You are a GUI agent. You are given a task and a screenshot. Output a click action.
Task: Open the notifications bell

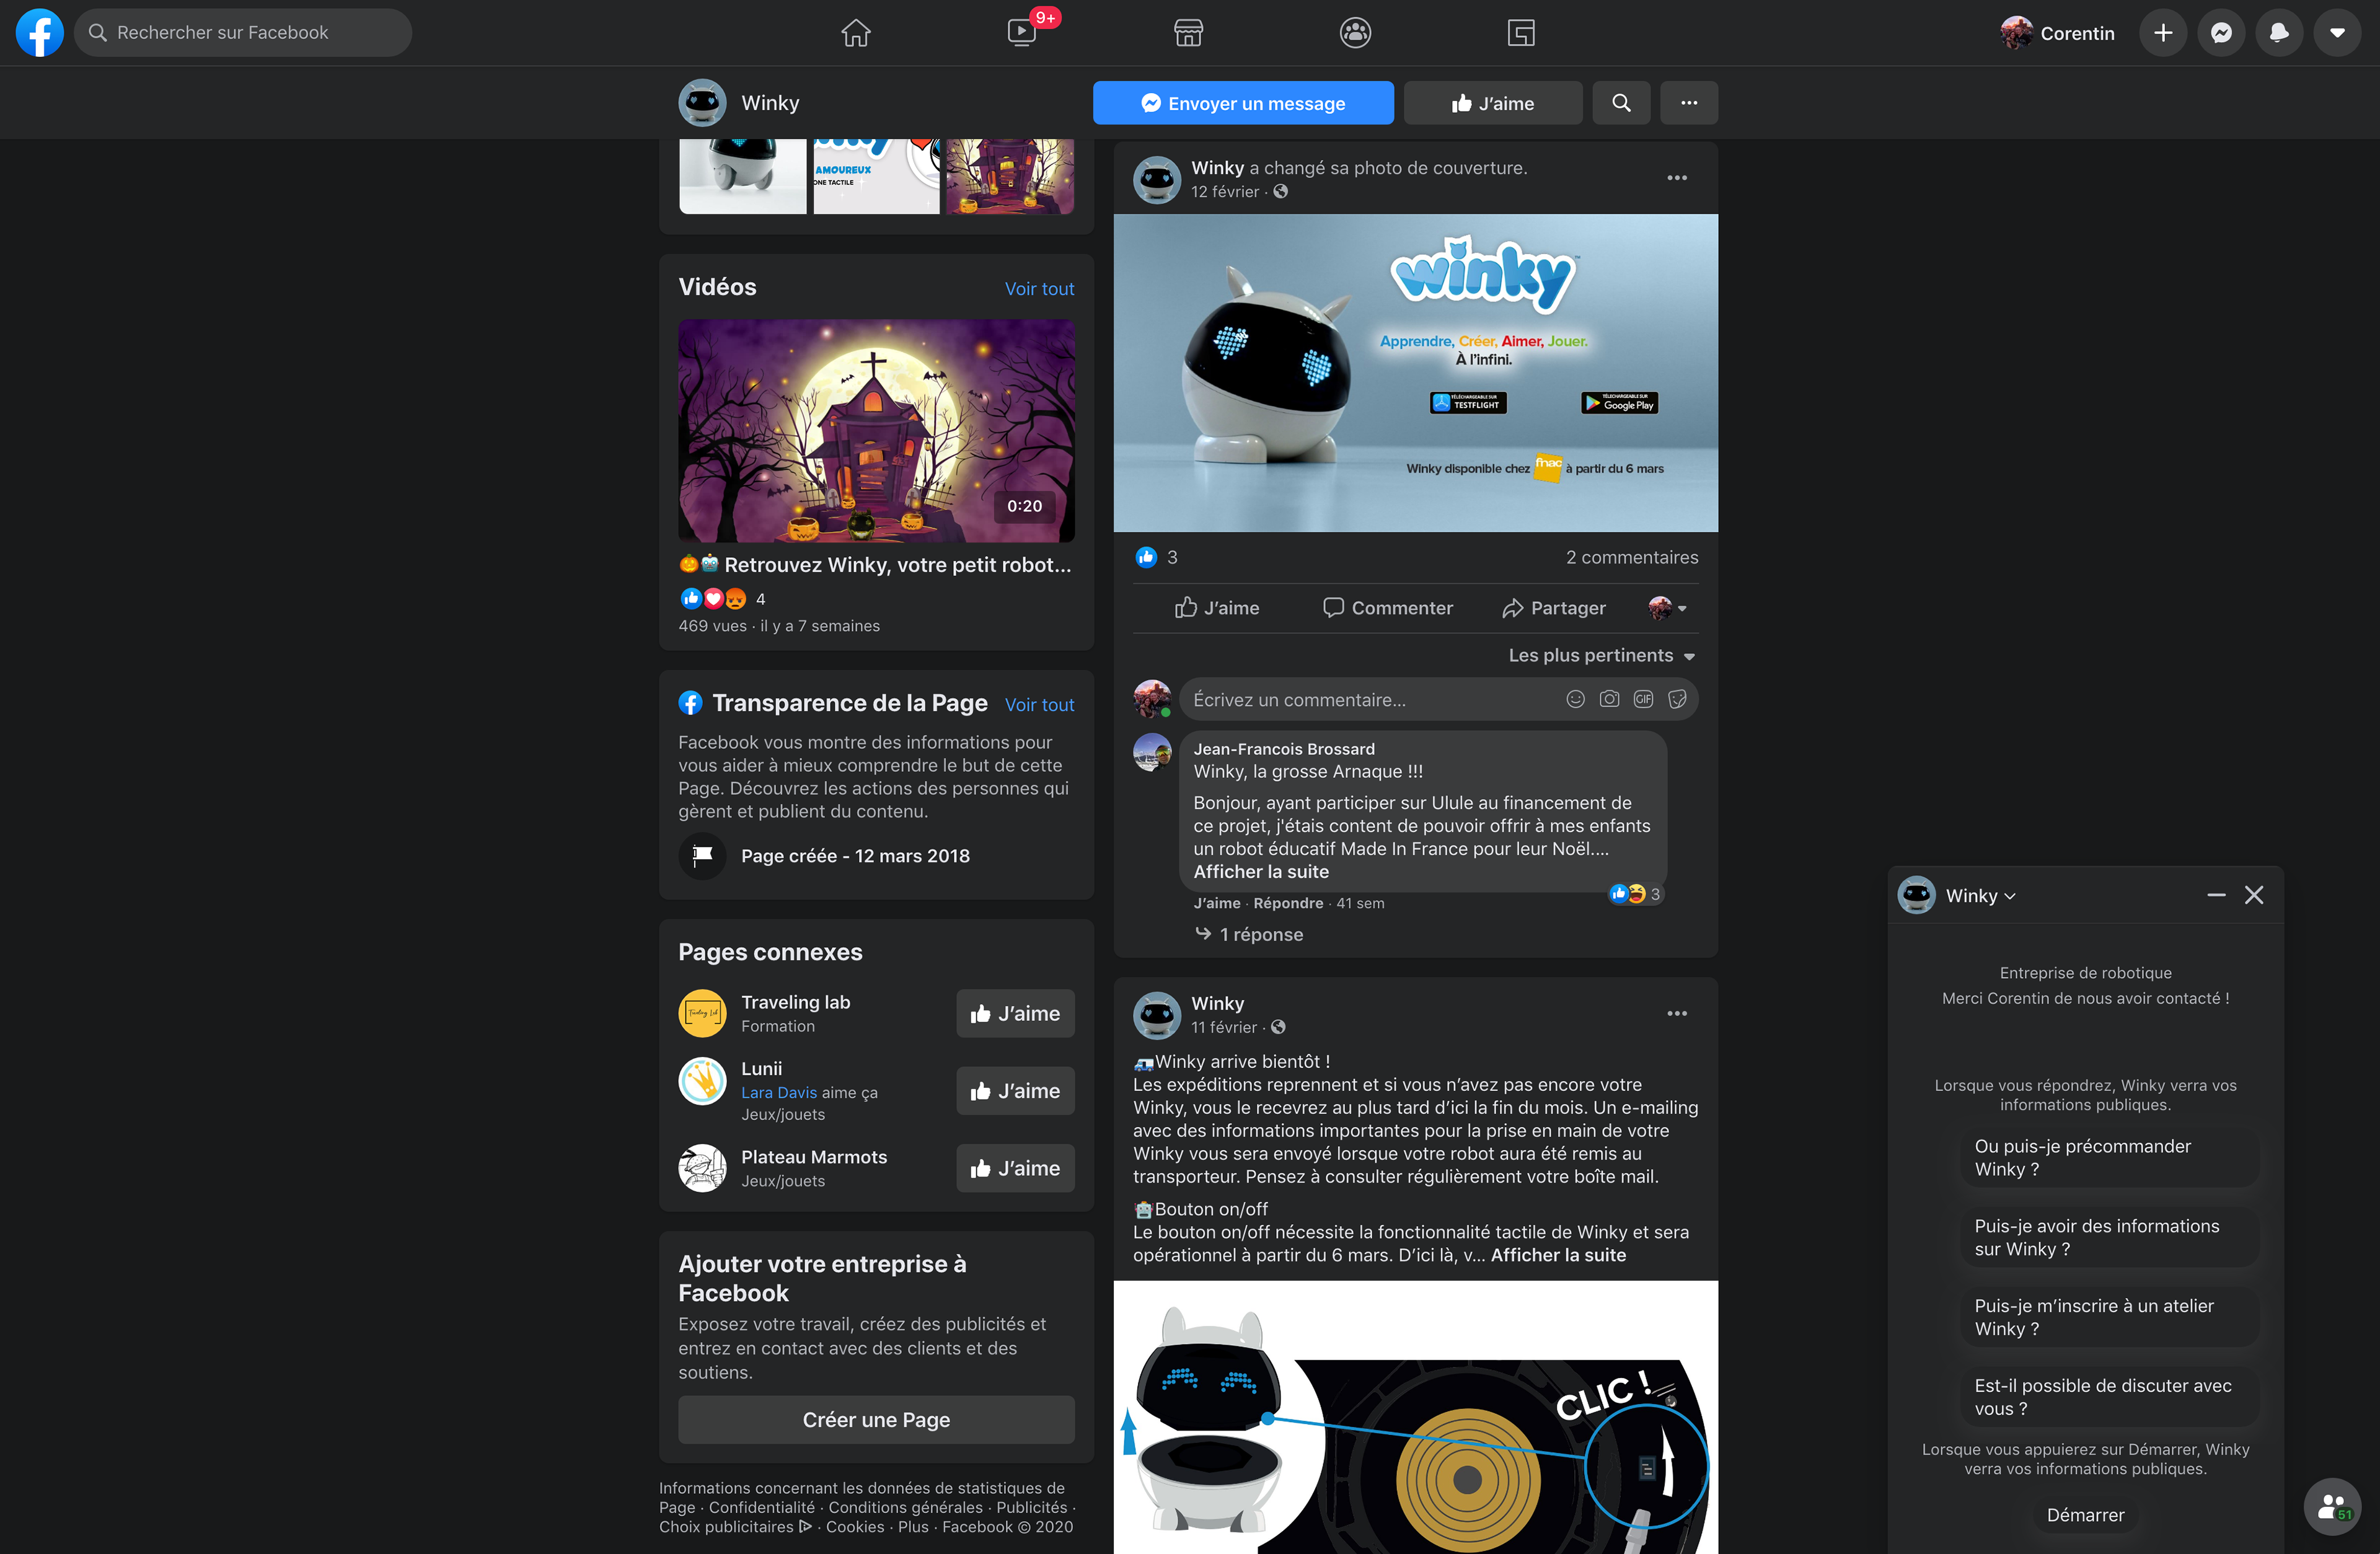coord(2279,33)
